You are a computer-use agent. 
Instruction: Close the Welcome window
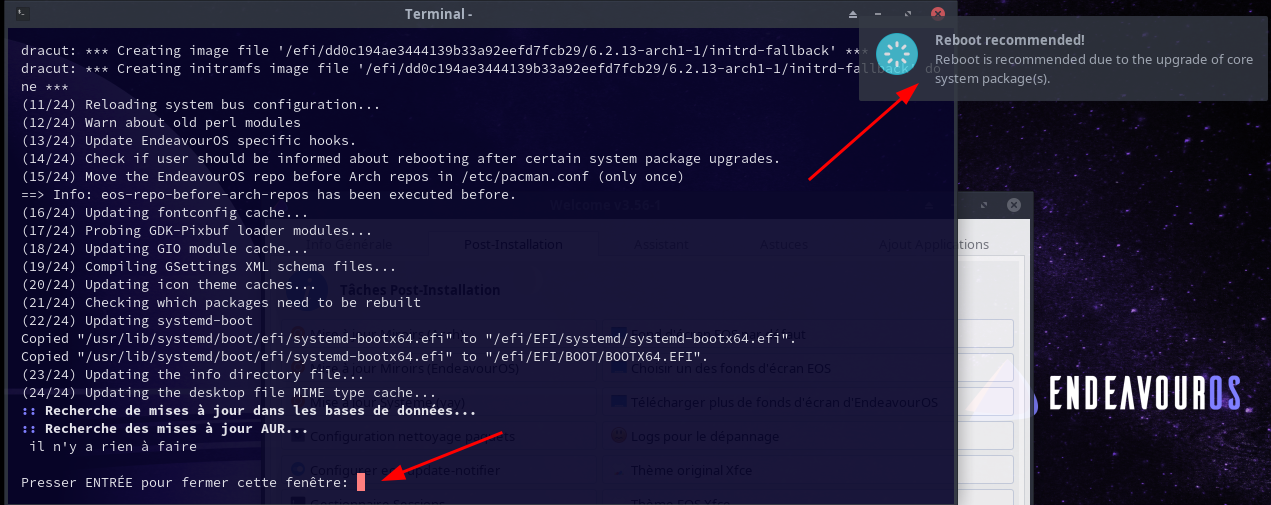1014,205
